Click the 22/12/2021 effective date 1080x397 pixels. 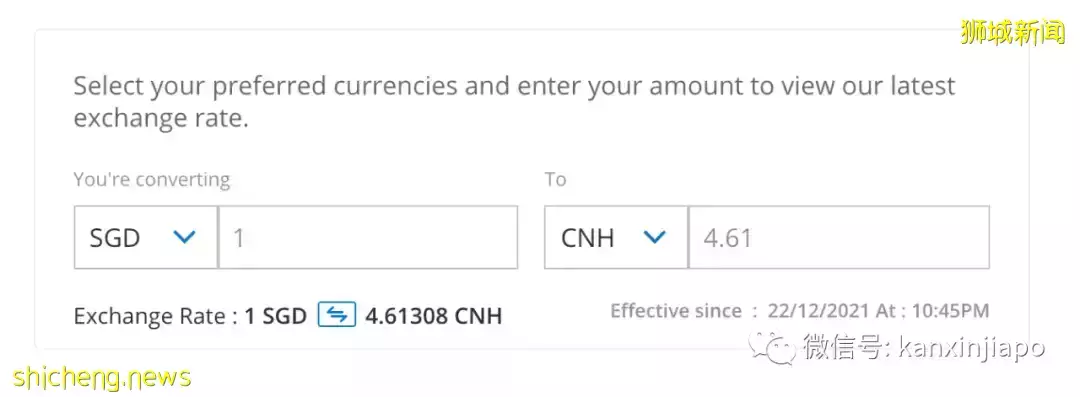(x=819, y=311)
